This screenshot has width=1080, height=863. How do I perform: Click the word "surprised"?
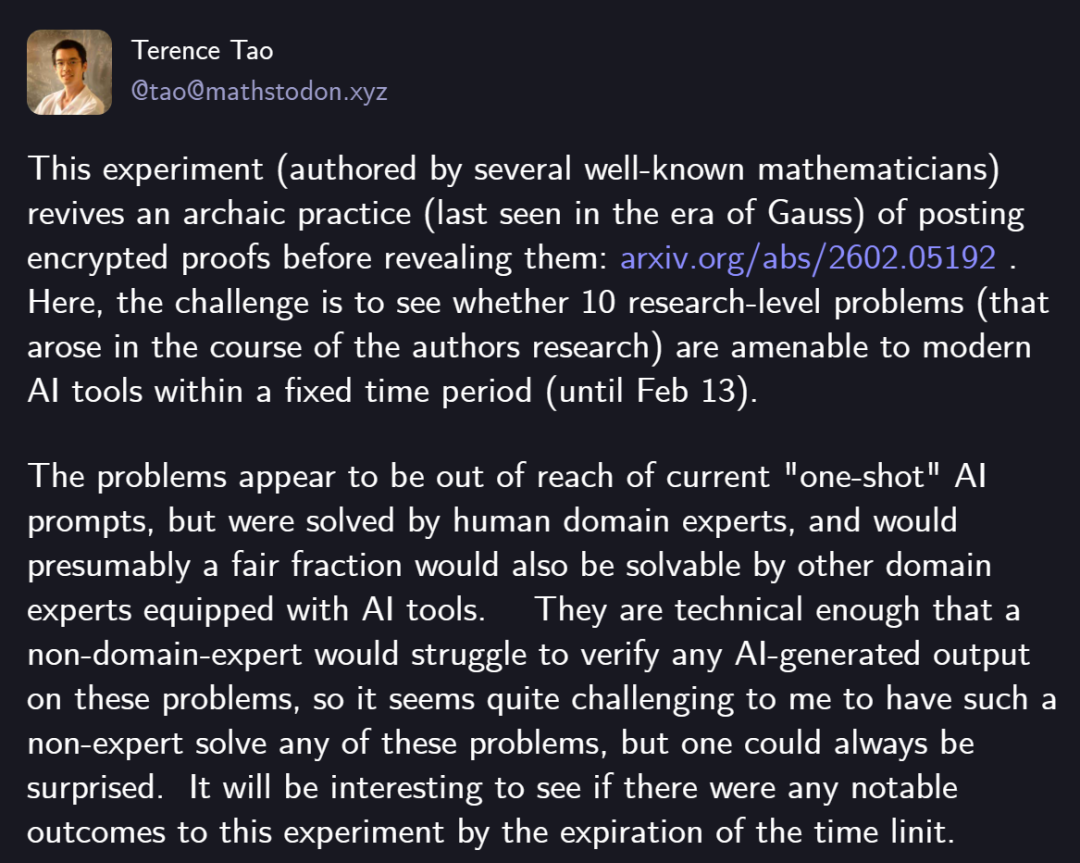coord(94,785)
